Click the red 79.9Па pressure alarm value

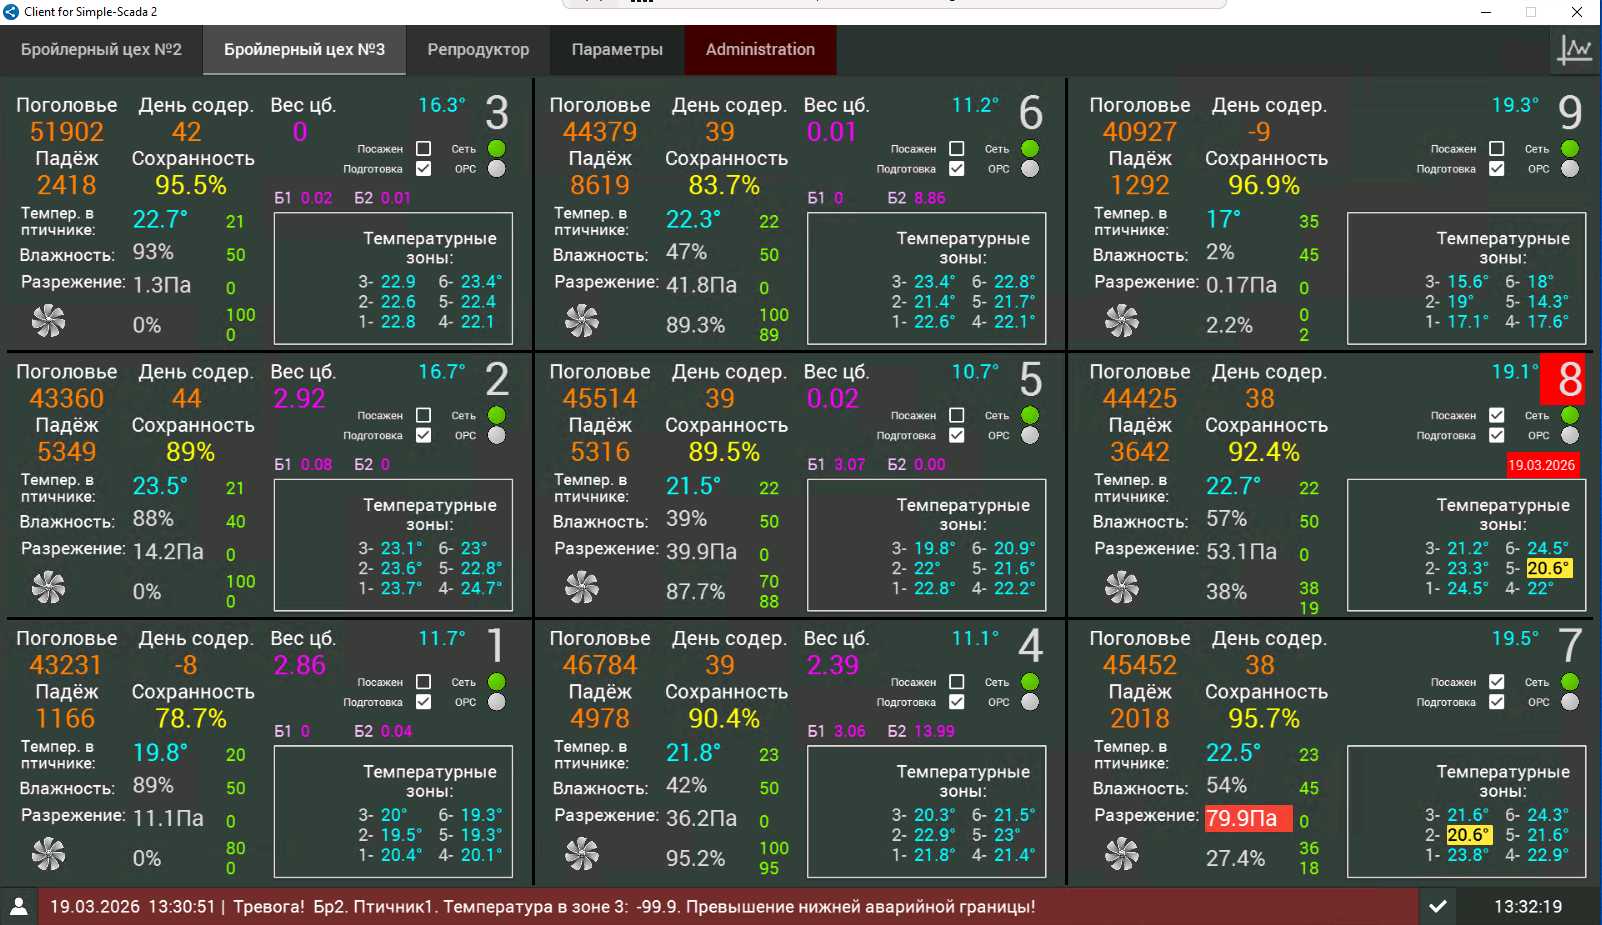(x=1247, y=818)
